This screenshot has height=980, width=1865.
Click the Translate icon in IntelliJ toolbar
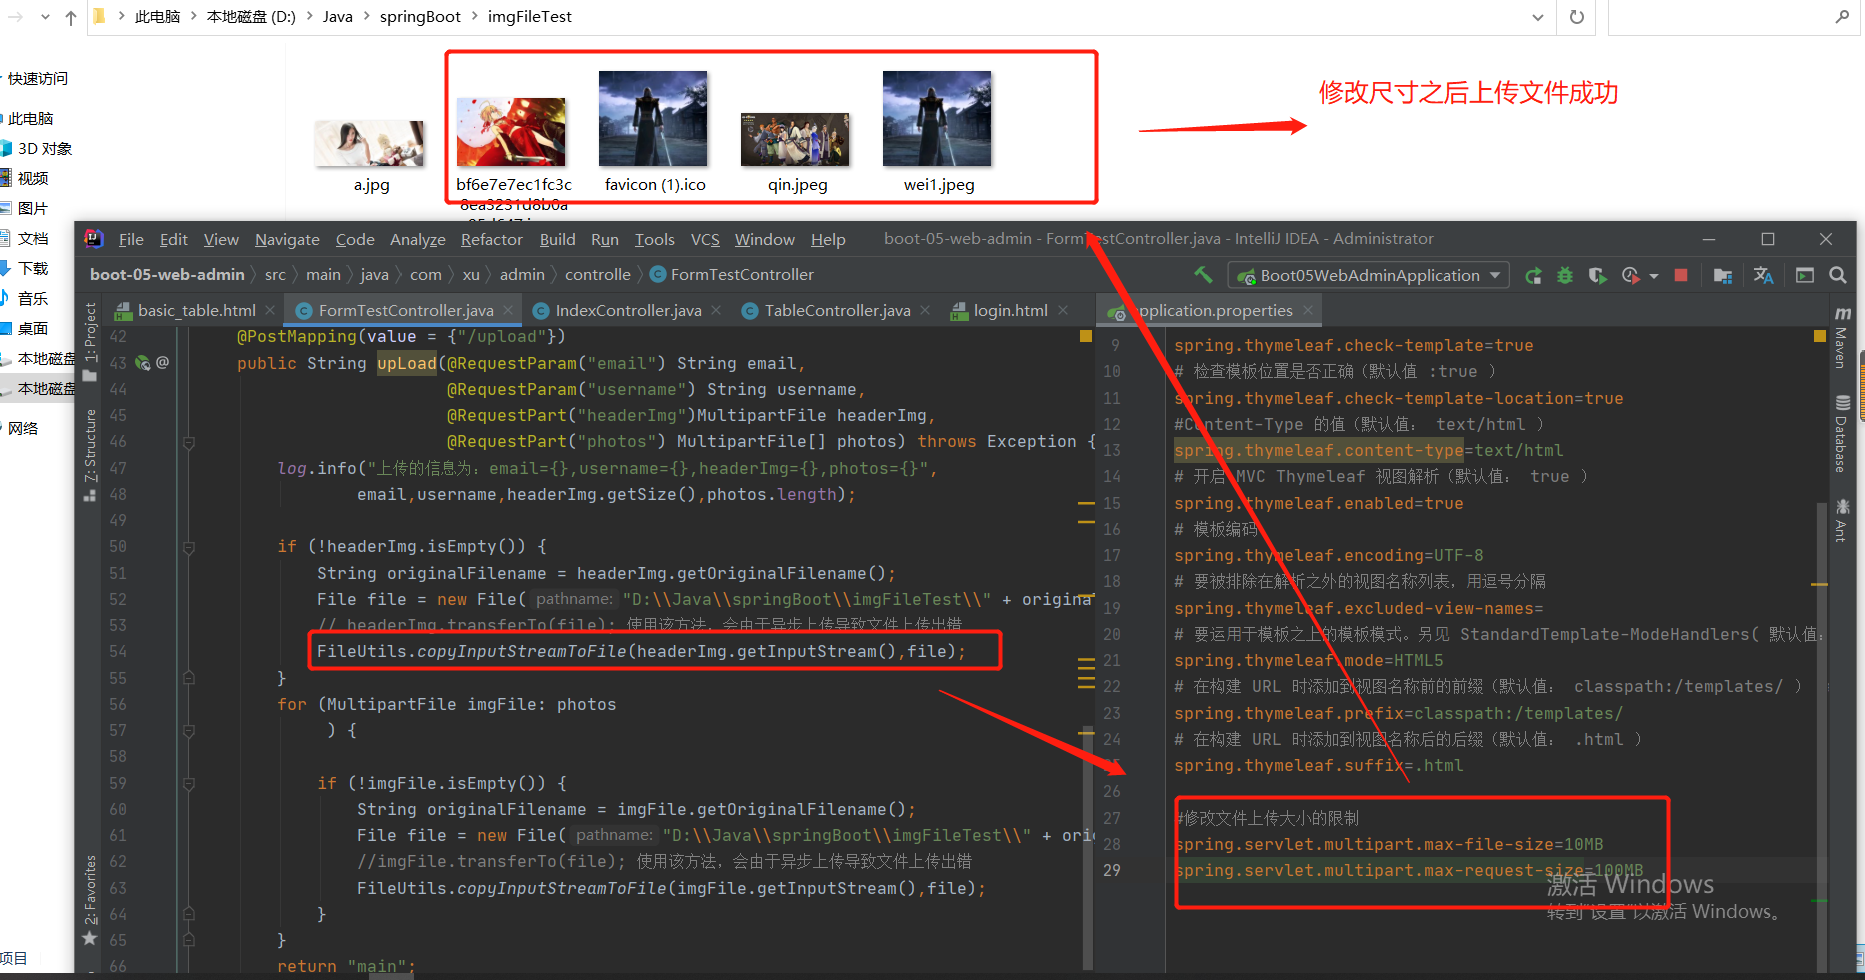(1763, 275)
